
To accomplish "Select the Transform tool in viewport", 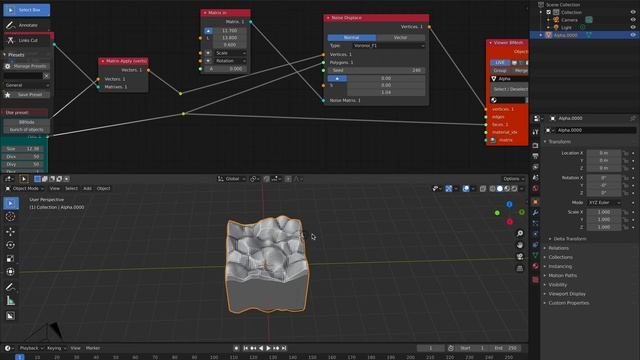I will pos(11,272).
